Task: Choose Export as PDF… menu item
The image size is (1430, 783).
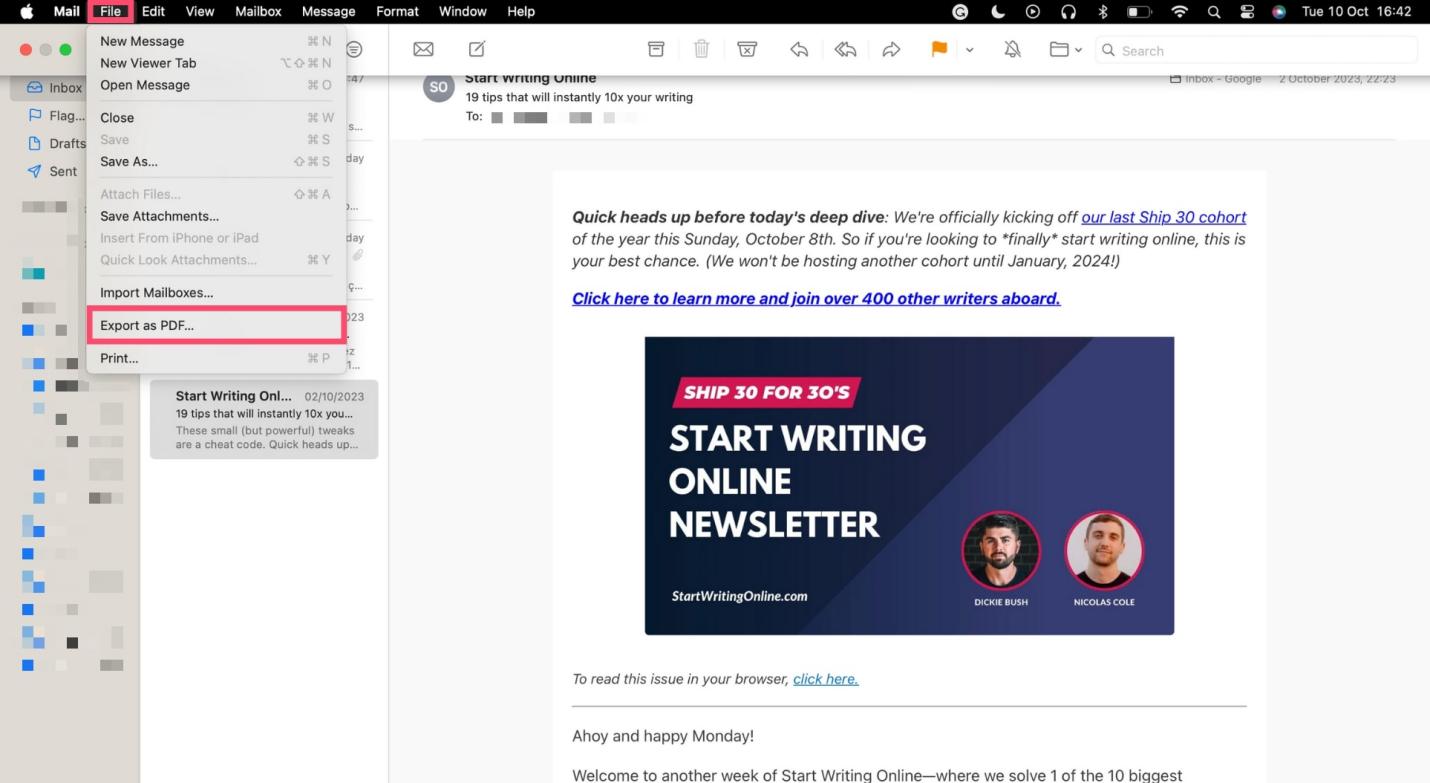Action: click(216, 325)
